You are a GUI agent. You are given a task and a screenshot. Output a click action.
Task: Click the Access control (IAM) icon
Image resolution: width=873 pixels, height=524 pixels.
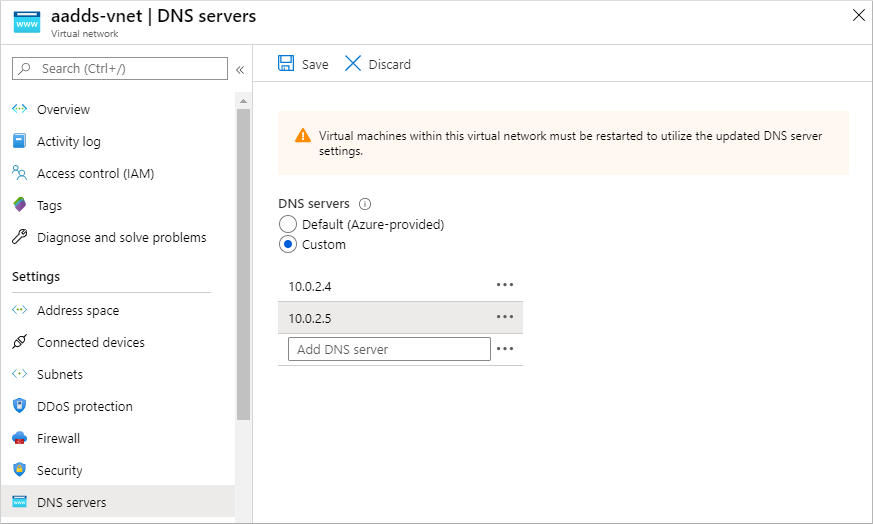19,173
